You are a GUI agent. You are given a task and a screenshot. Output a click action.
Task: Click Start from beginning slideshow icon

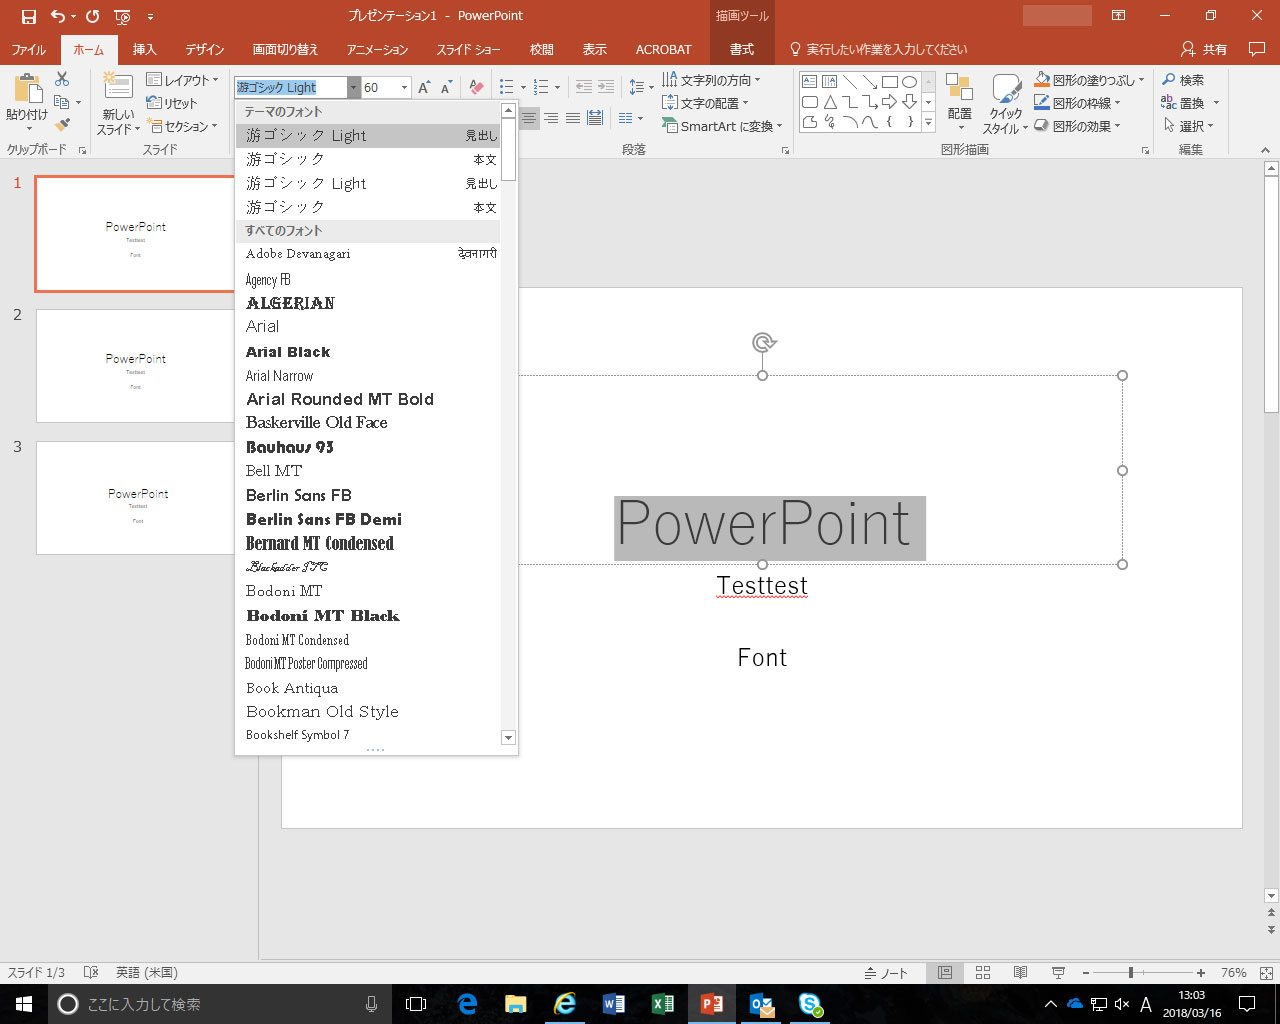122,16
